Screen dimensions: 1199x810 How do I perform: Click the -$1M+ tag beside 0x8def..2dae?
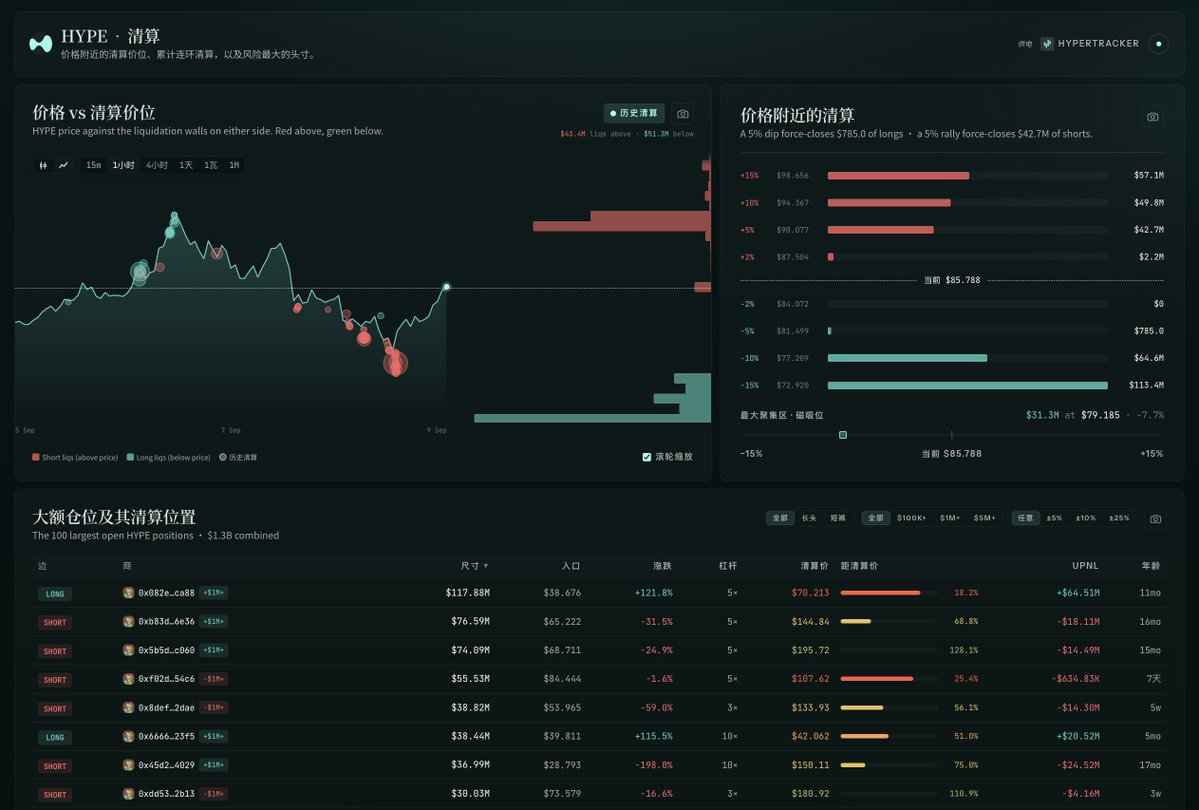click(214, 708)
